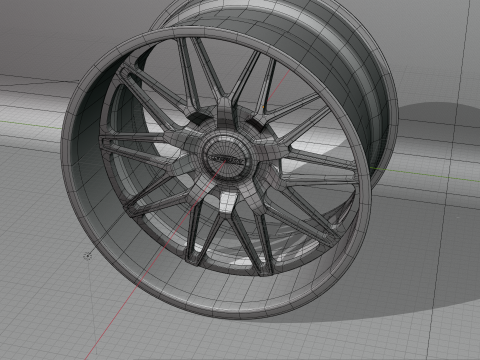Click the small orange origin dot on the spoke
The height and width of the screenshot is (360, 480).
264,107
